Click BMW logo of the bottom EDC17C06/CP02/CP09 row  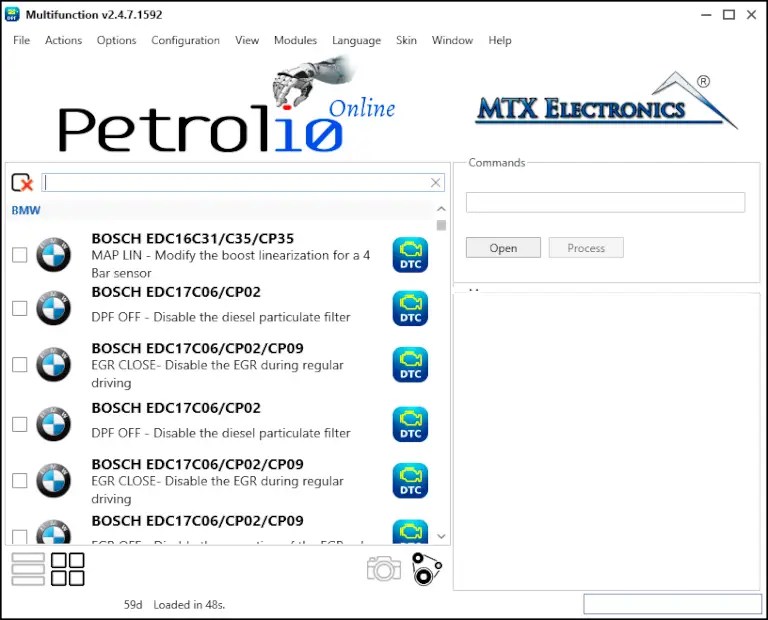(53, 532)
